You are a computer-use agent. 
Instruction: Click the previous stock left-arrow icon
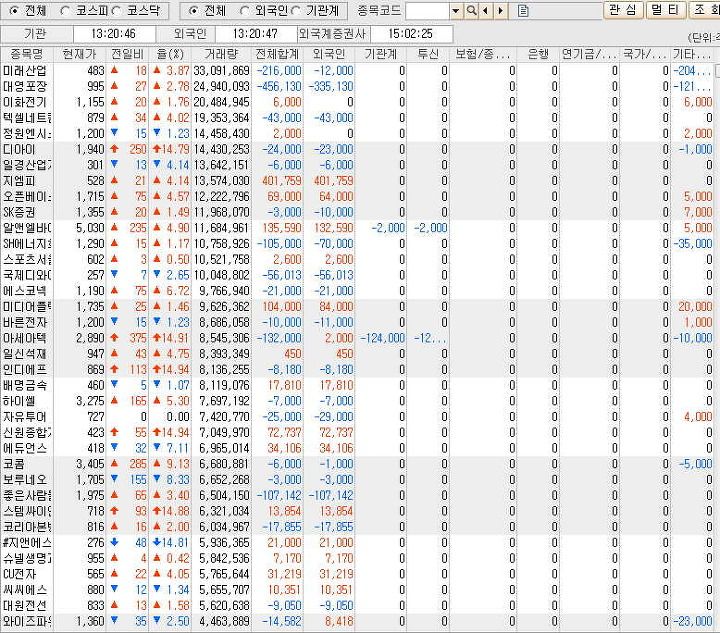coord(485,11)
